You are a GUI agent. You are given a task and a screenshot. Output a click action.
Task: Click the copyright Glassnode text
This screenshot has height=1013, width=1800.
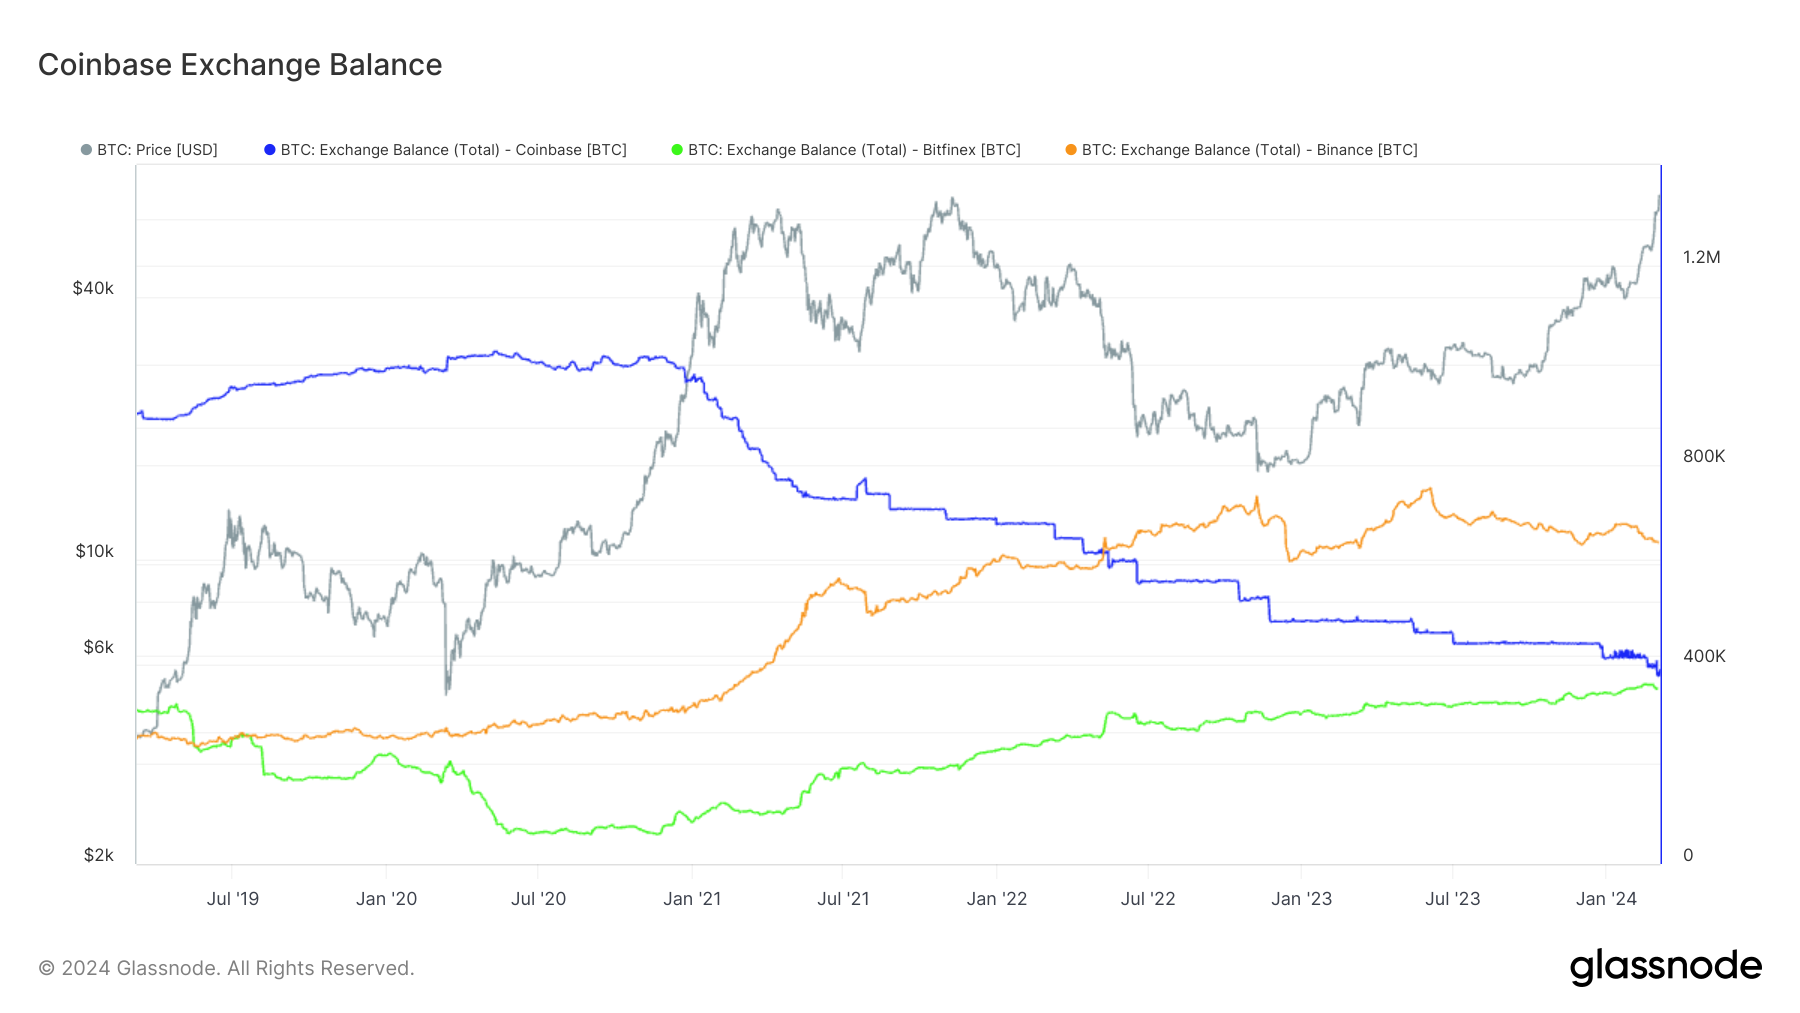coord(226,968)
